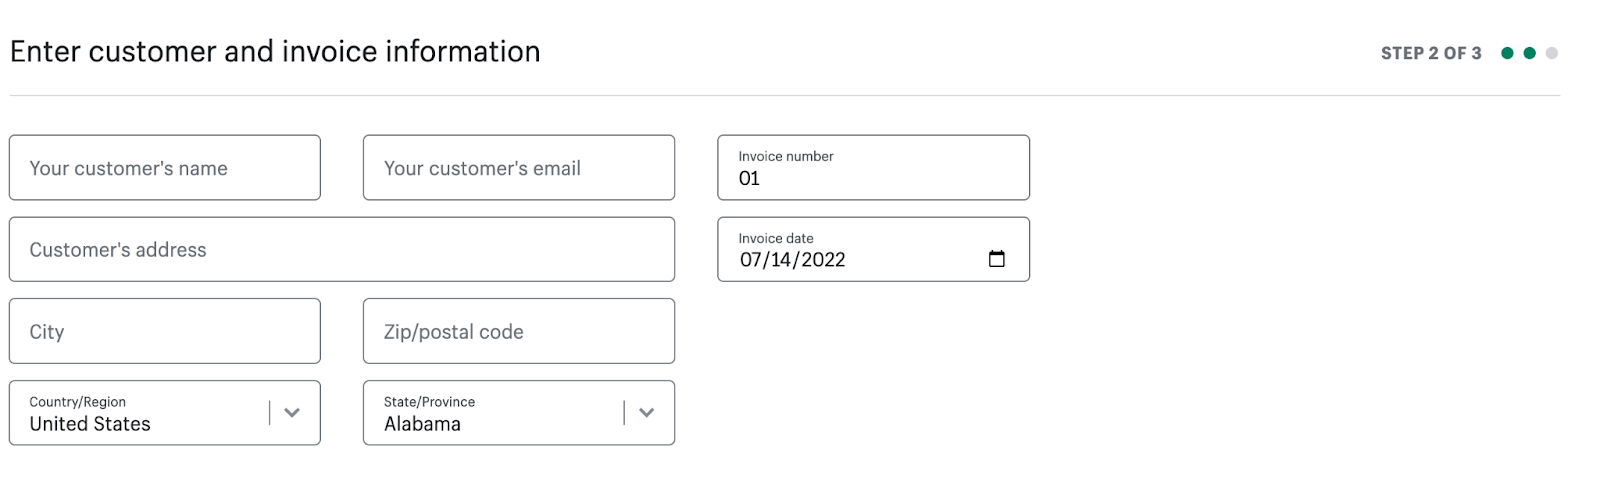Click into the Customer's address field
The height and width of the screenshot is (481, 1600).
click(x=341, y=250)
